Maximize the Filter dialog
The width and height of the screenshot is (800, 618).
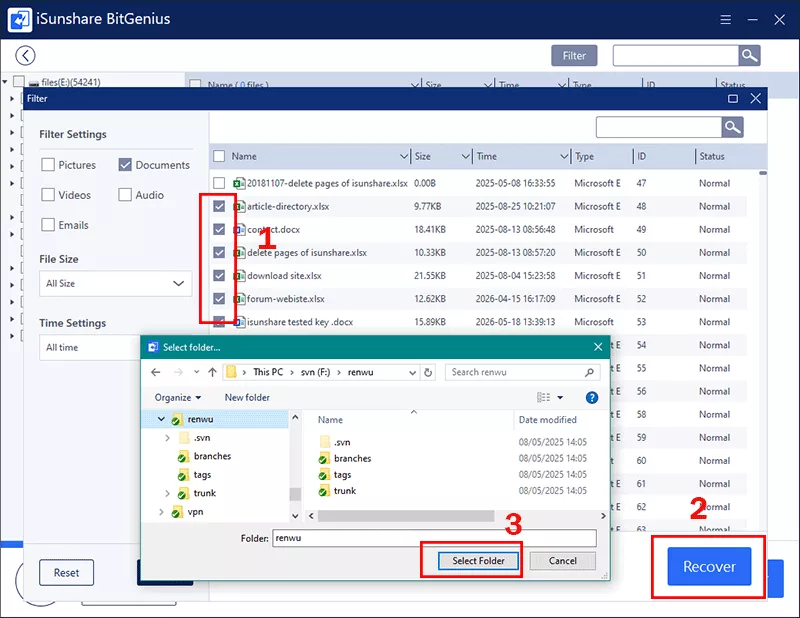[733, 98]
